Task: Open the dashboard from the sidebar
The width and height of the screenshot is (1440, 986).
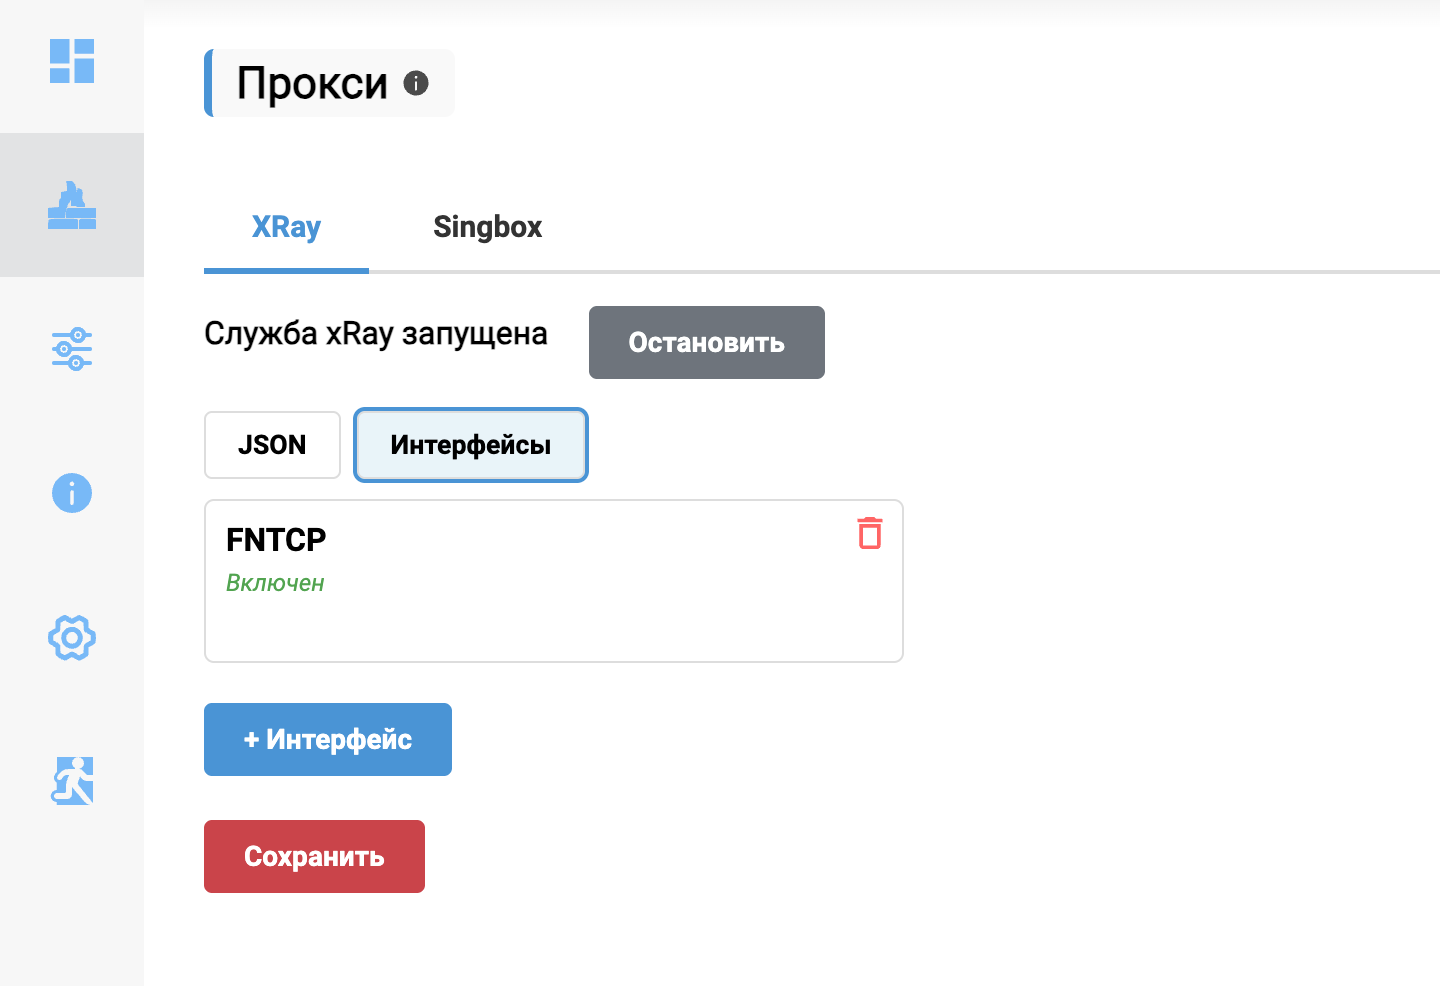Action: 72,61
